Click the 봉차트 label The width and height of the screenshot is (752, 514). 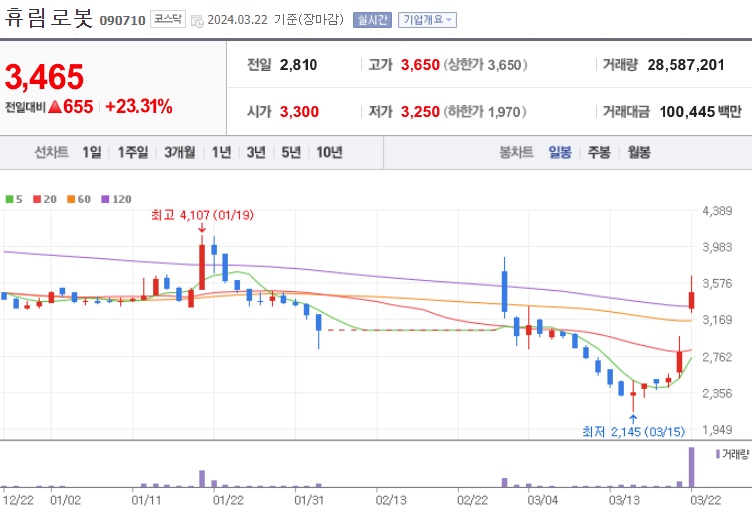coord(517,152)
